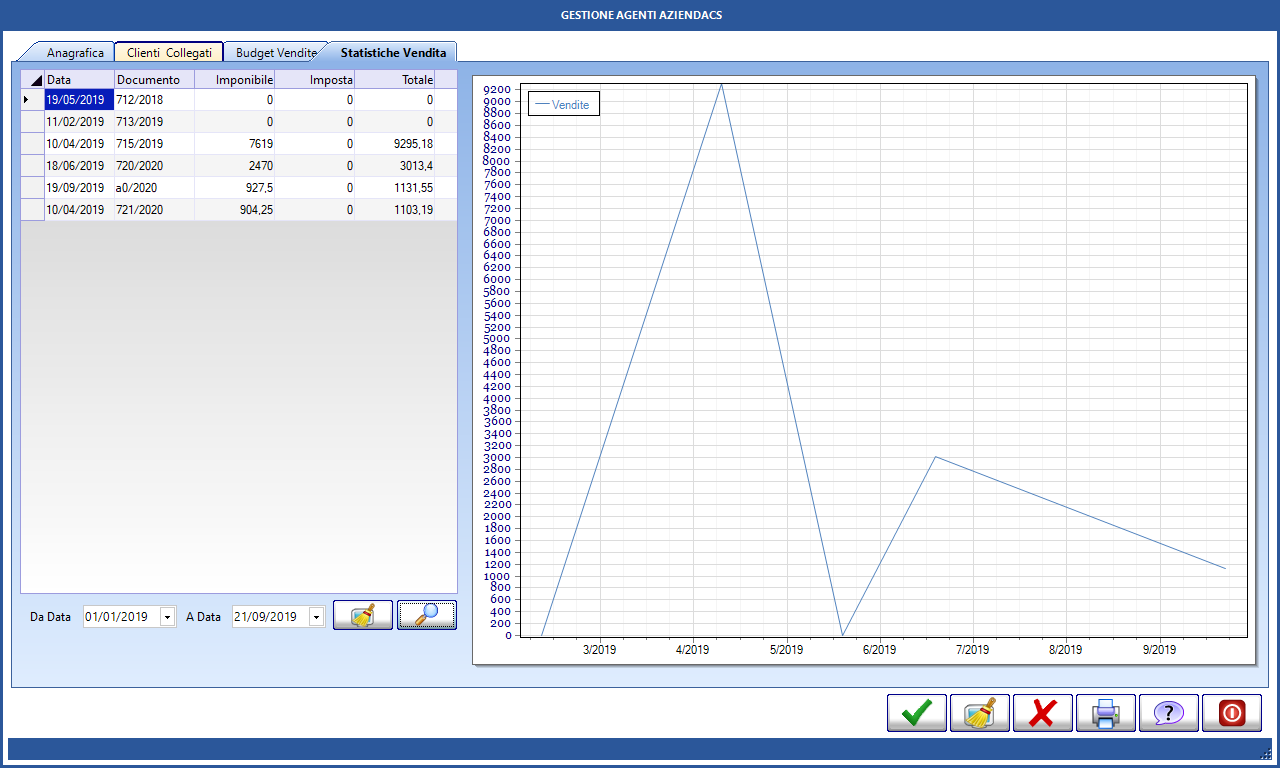The width and height of the screenshot is (1280, 768).
Task: Click the Imponibile value 2470
Action: (x=234, y=166)
